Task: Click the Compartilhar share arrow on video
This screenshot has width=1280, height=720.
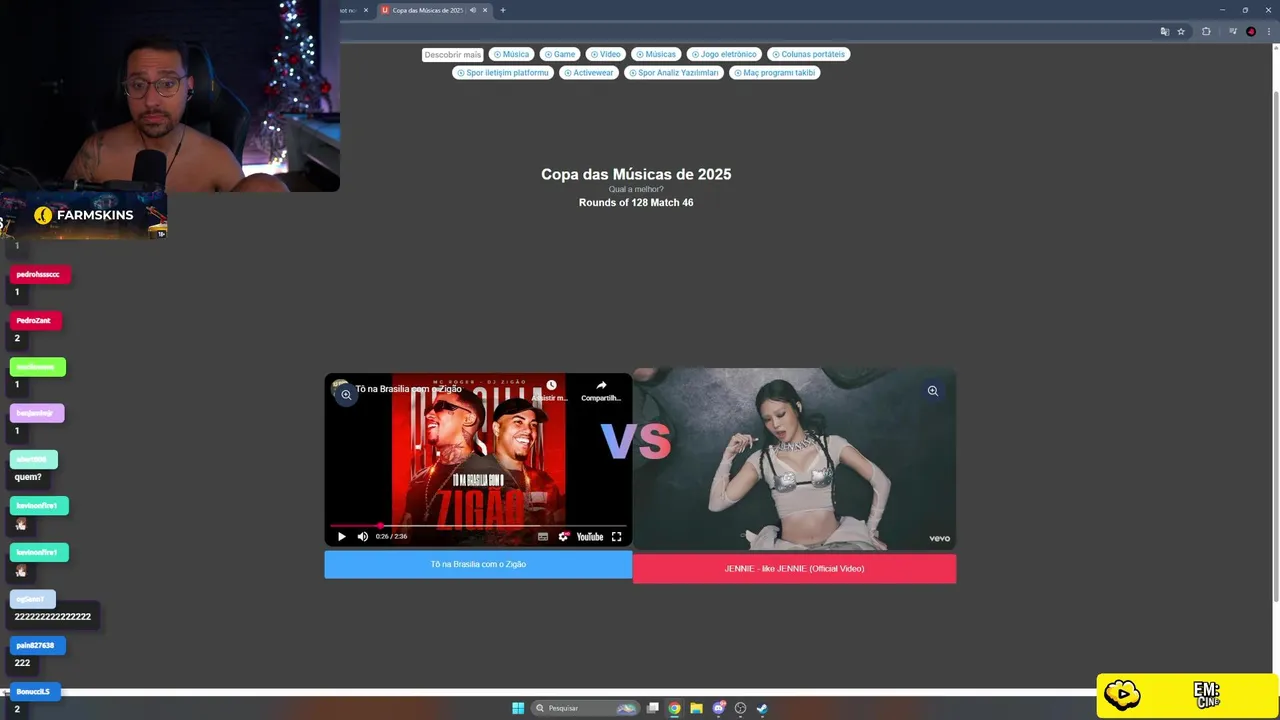Action: pyautogui.click(x=601, y=385)
